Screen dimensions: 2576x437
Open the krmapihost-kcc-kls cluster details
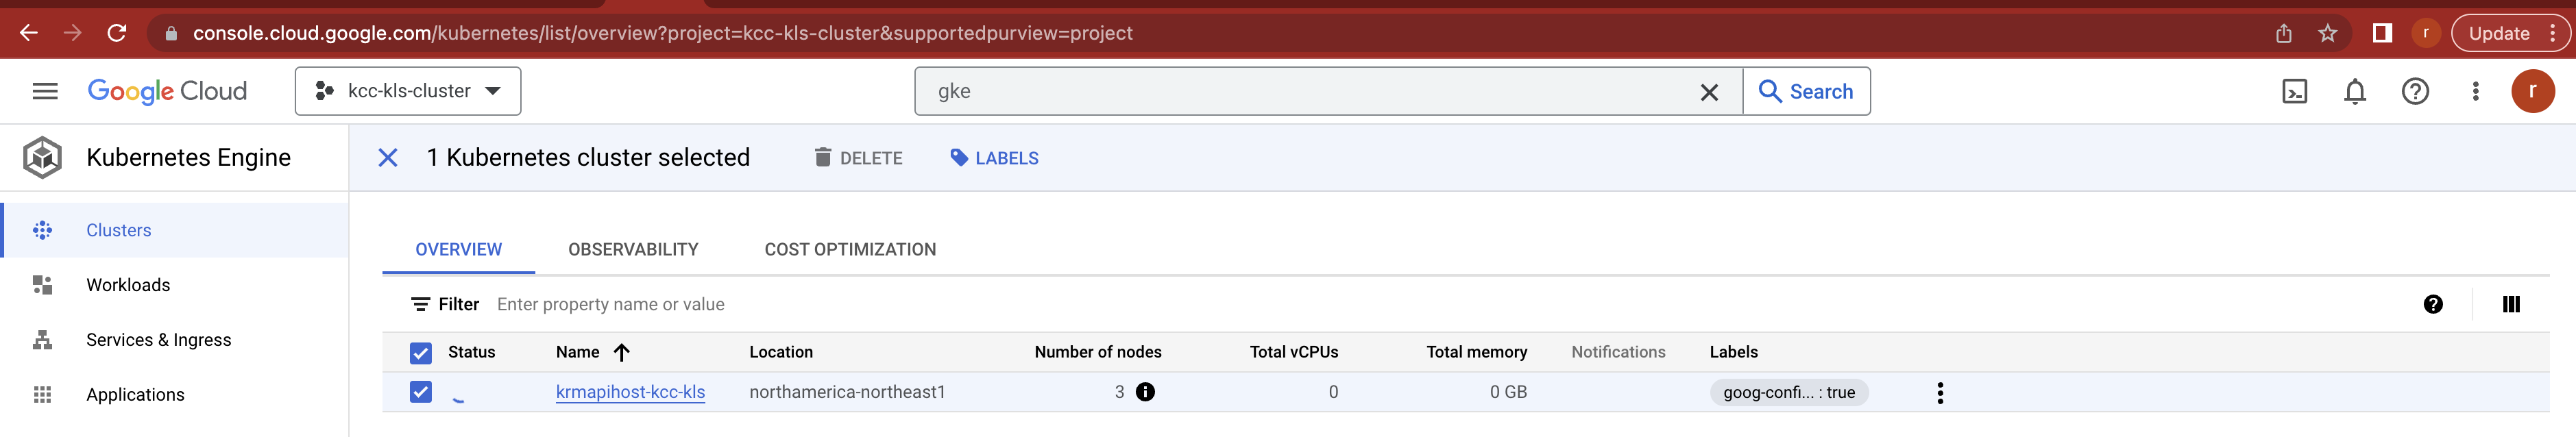coord(630,392)
